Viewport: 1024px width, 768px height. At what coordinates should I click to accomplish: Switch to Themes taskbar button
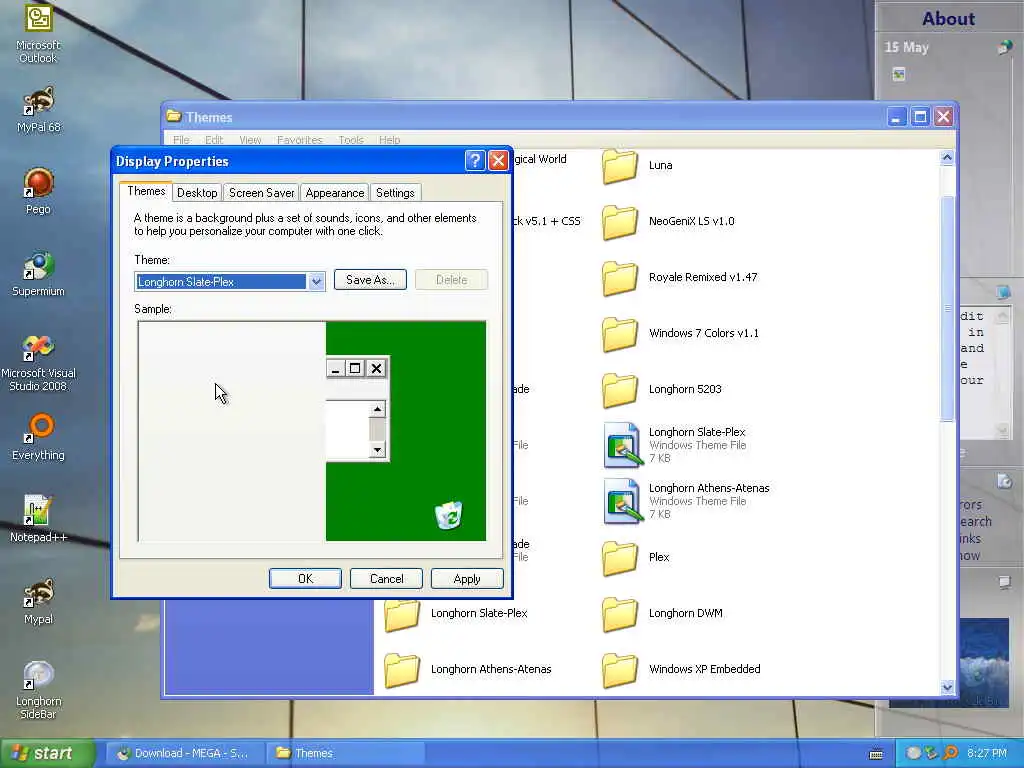click(x=346, y=753)
